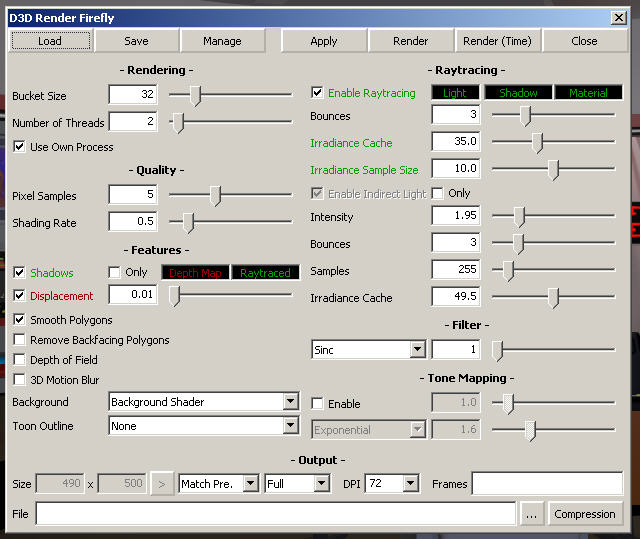Click the Pixel Samples slider handle
640x539 pixels.
point(215,196)
